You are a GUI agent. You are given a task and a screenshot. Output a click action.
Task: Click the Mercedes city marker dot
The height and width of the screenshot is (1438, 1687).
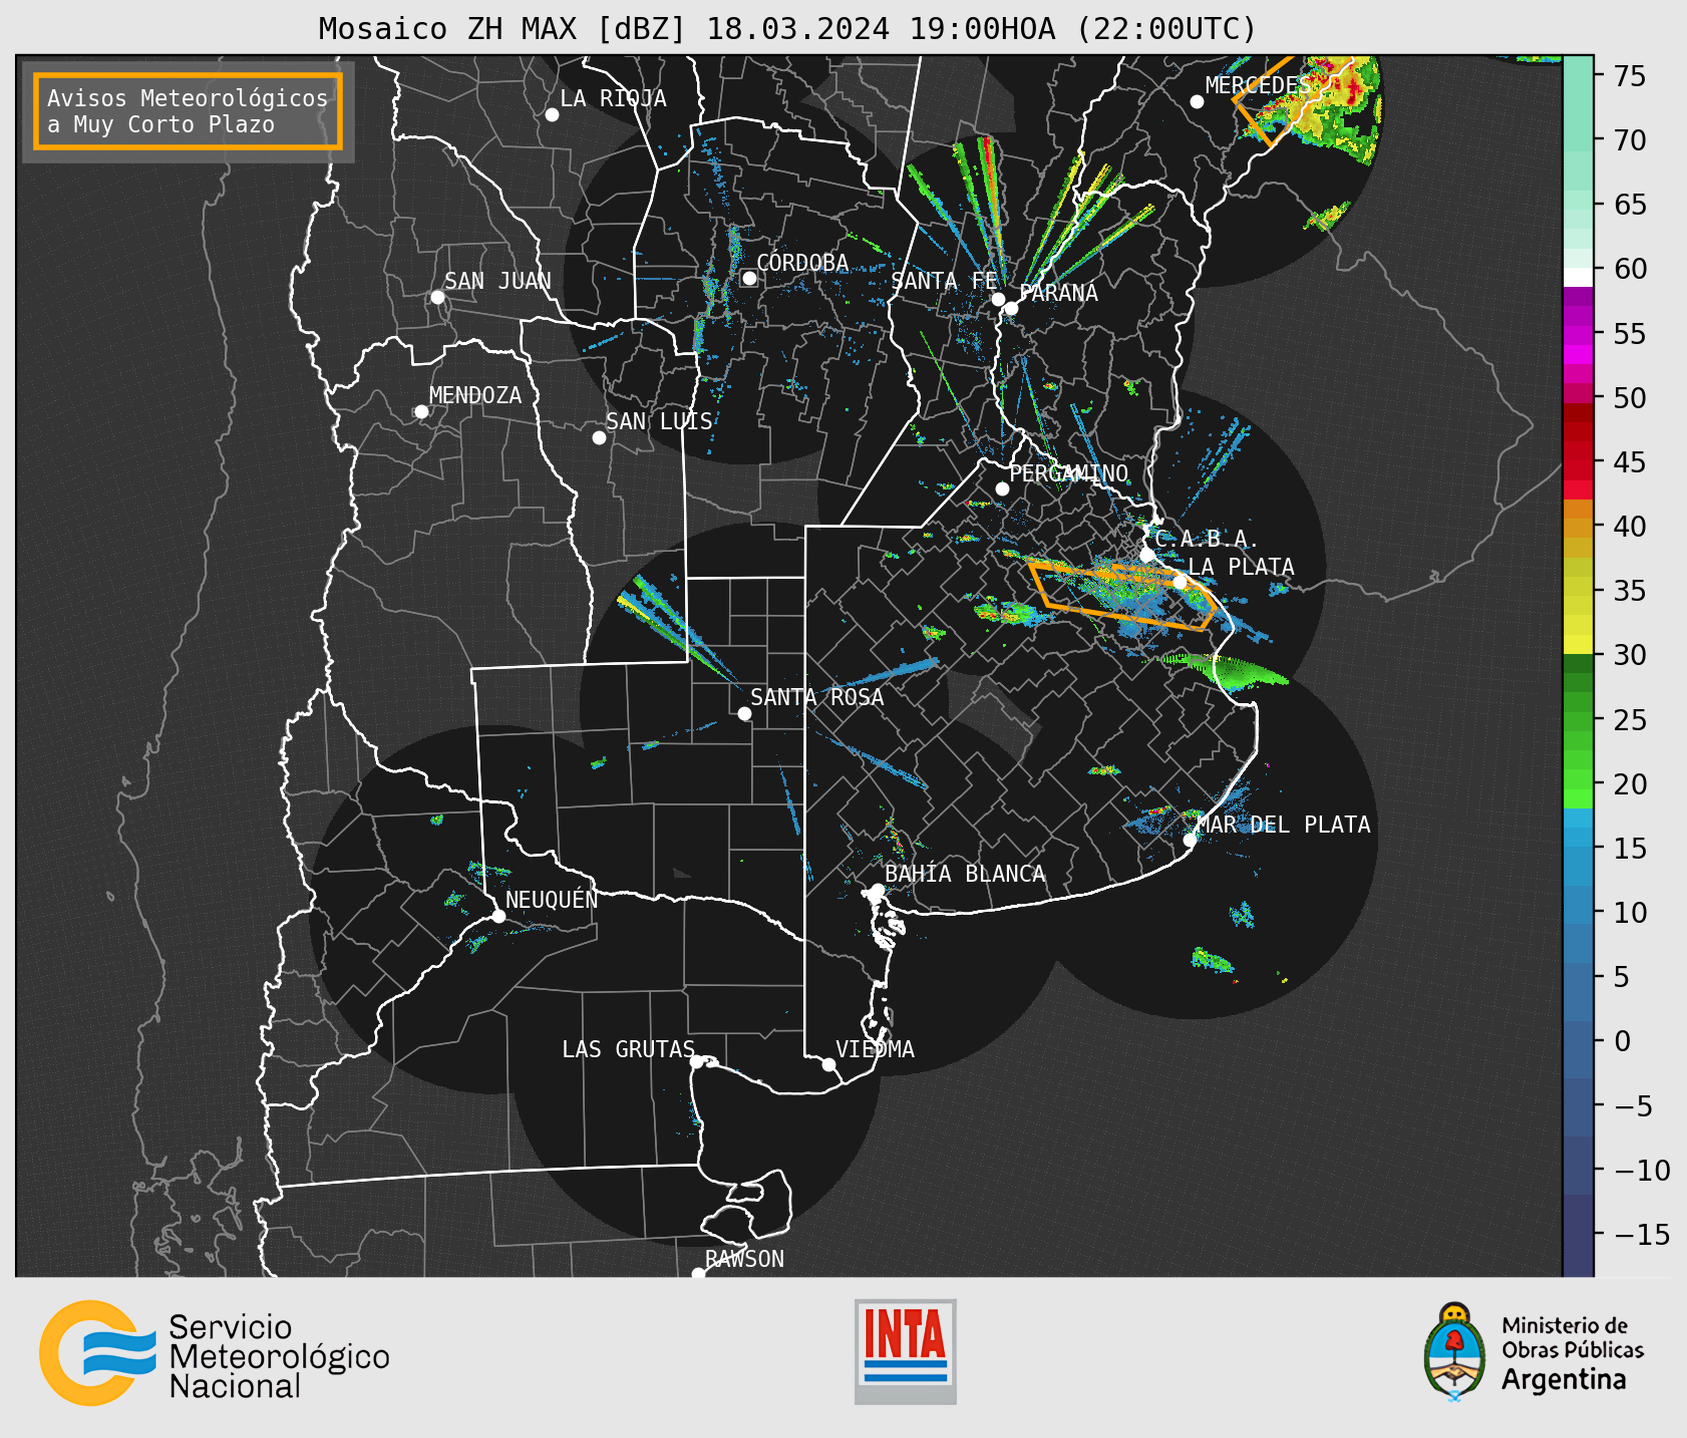tap(1197, 102)
